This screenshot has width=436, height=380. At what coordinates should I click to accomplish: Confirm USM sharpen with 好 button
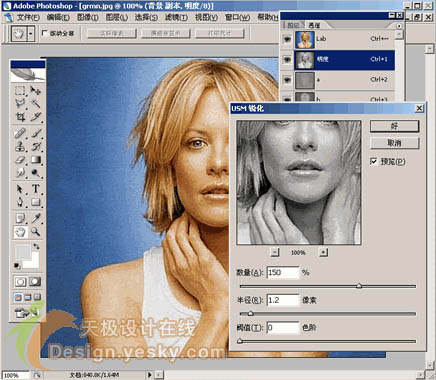click(x=394, y=126)
